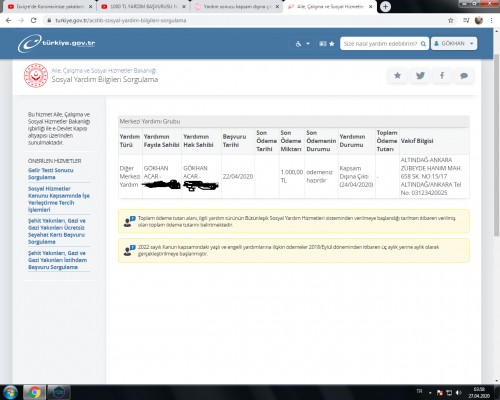500x400 pixels.
Task: Click the taskbar clock showing 27.04.2020
Action: [479, 392]
